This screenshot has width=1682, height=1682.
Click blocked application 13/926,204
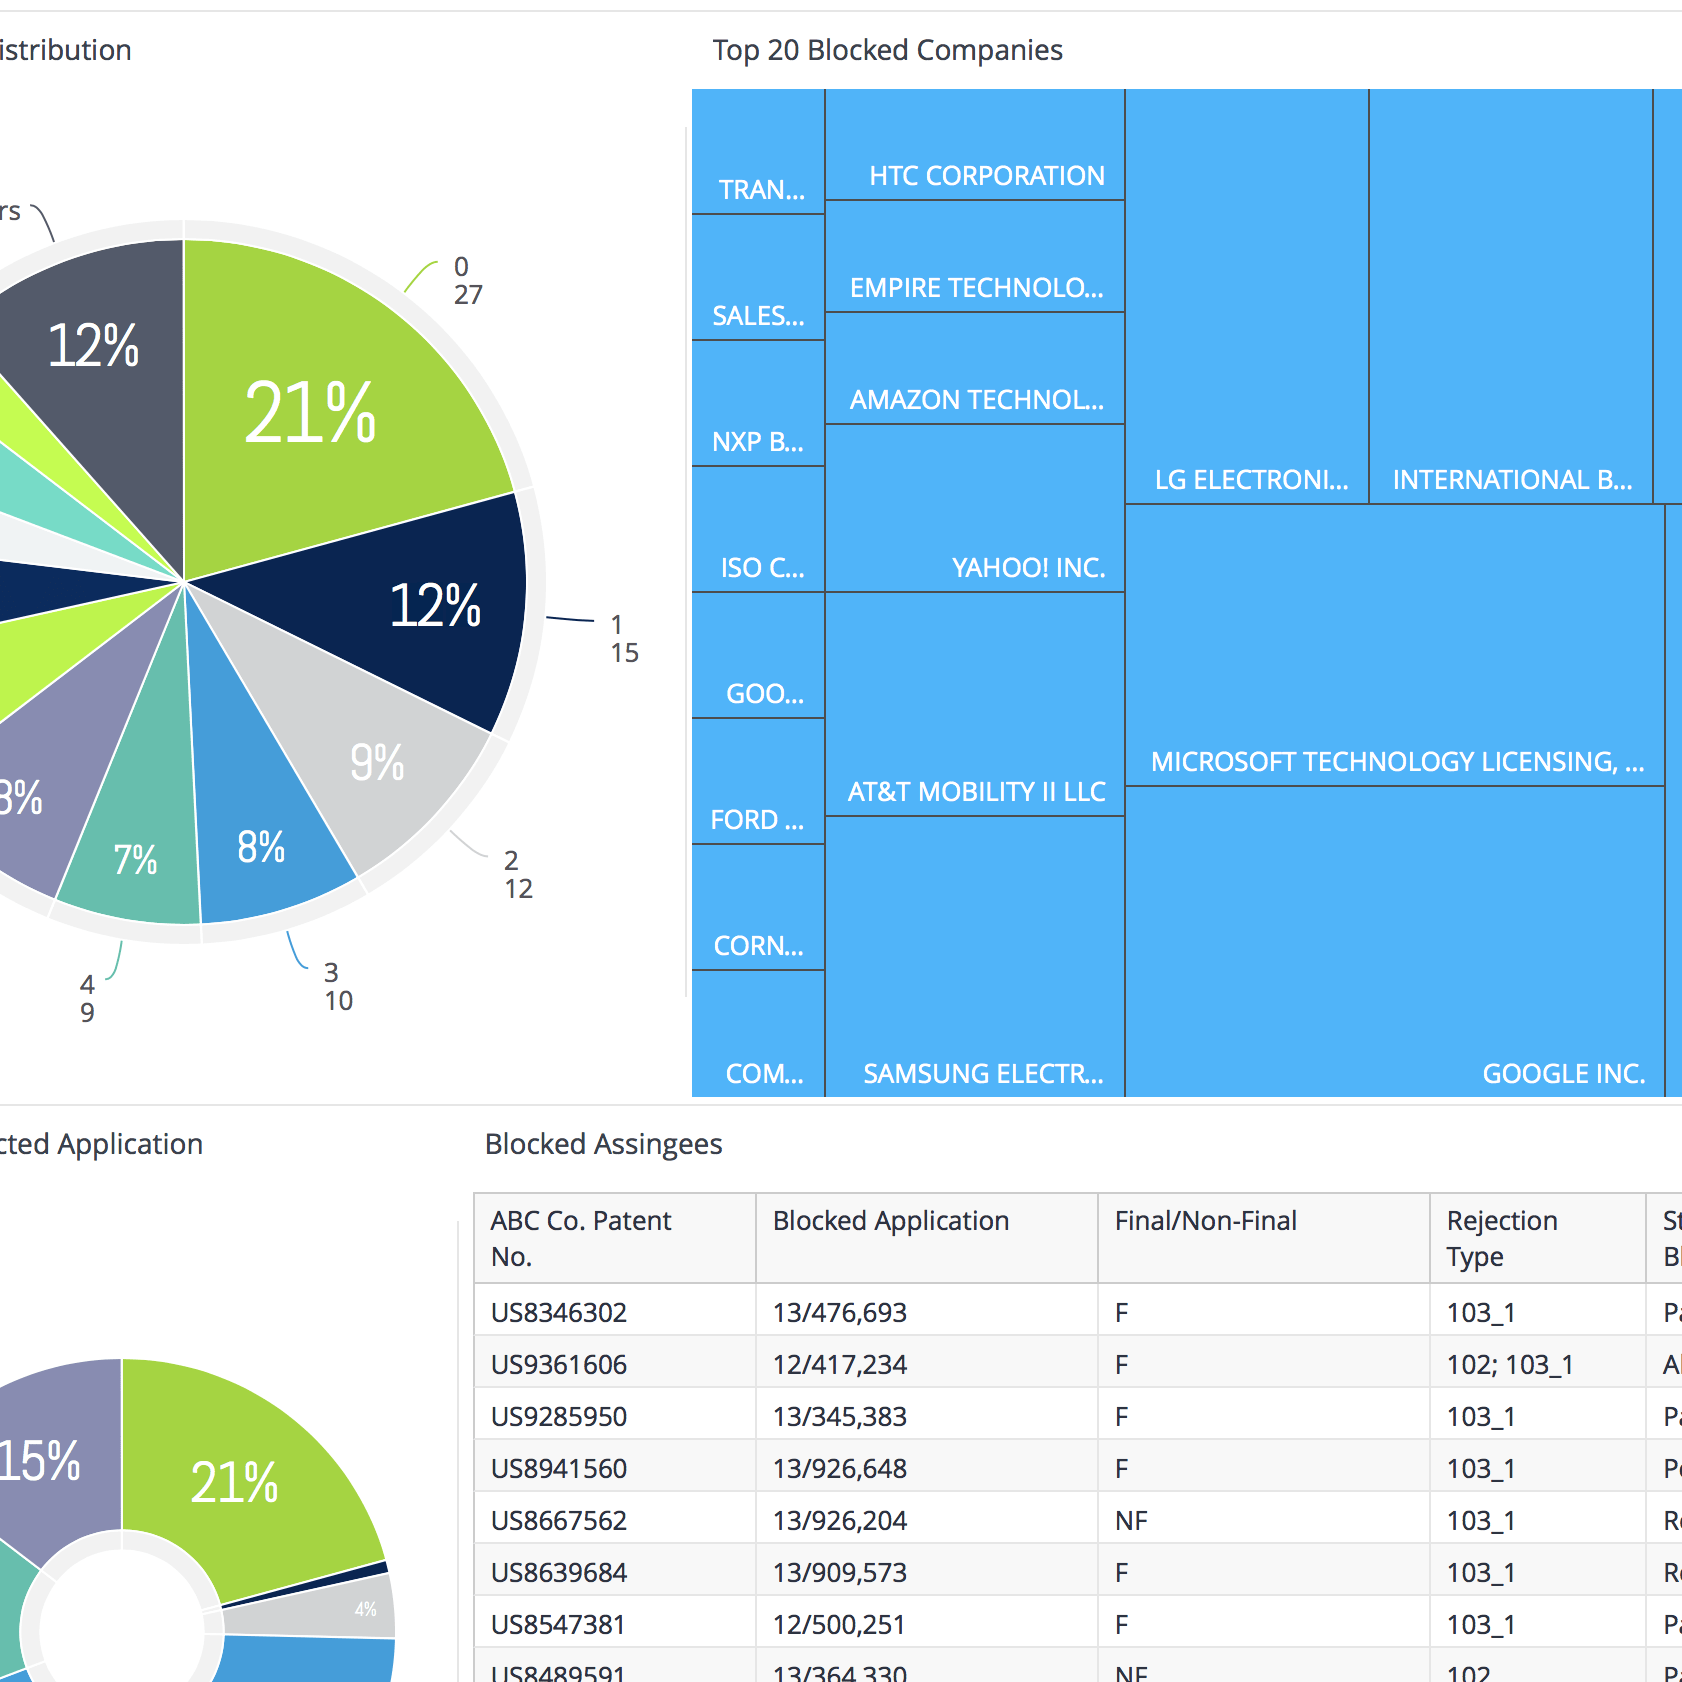840,1520
